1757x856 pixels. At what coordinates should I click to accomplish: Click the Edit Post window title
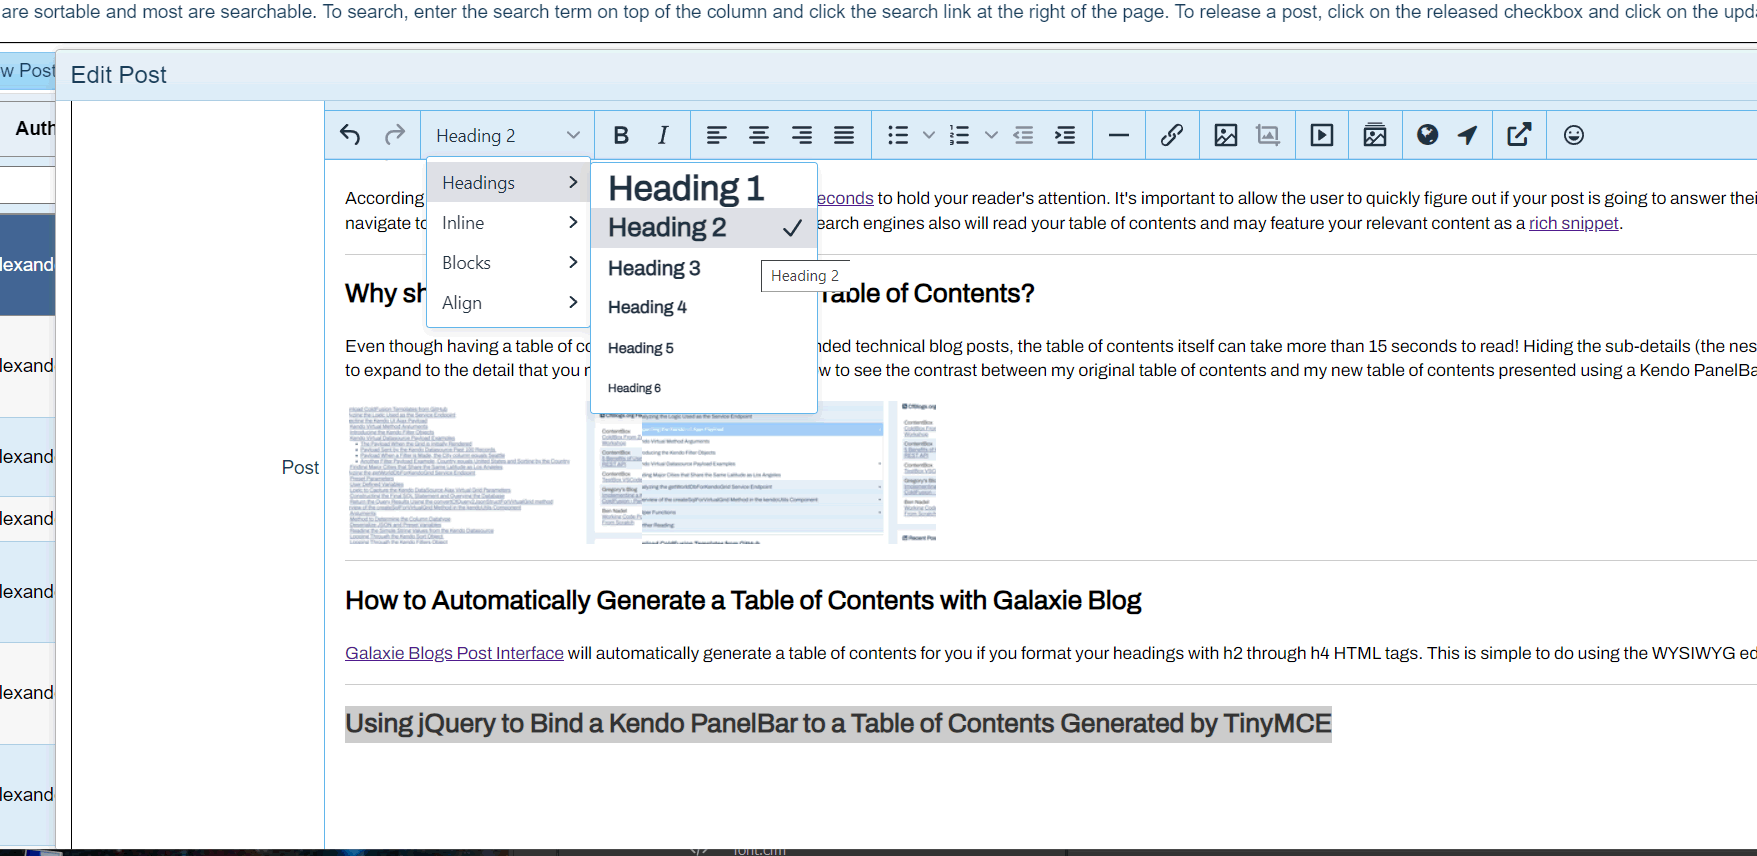[118, 75]
